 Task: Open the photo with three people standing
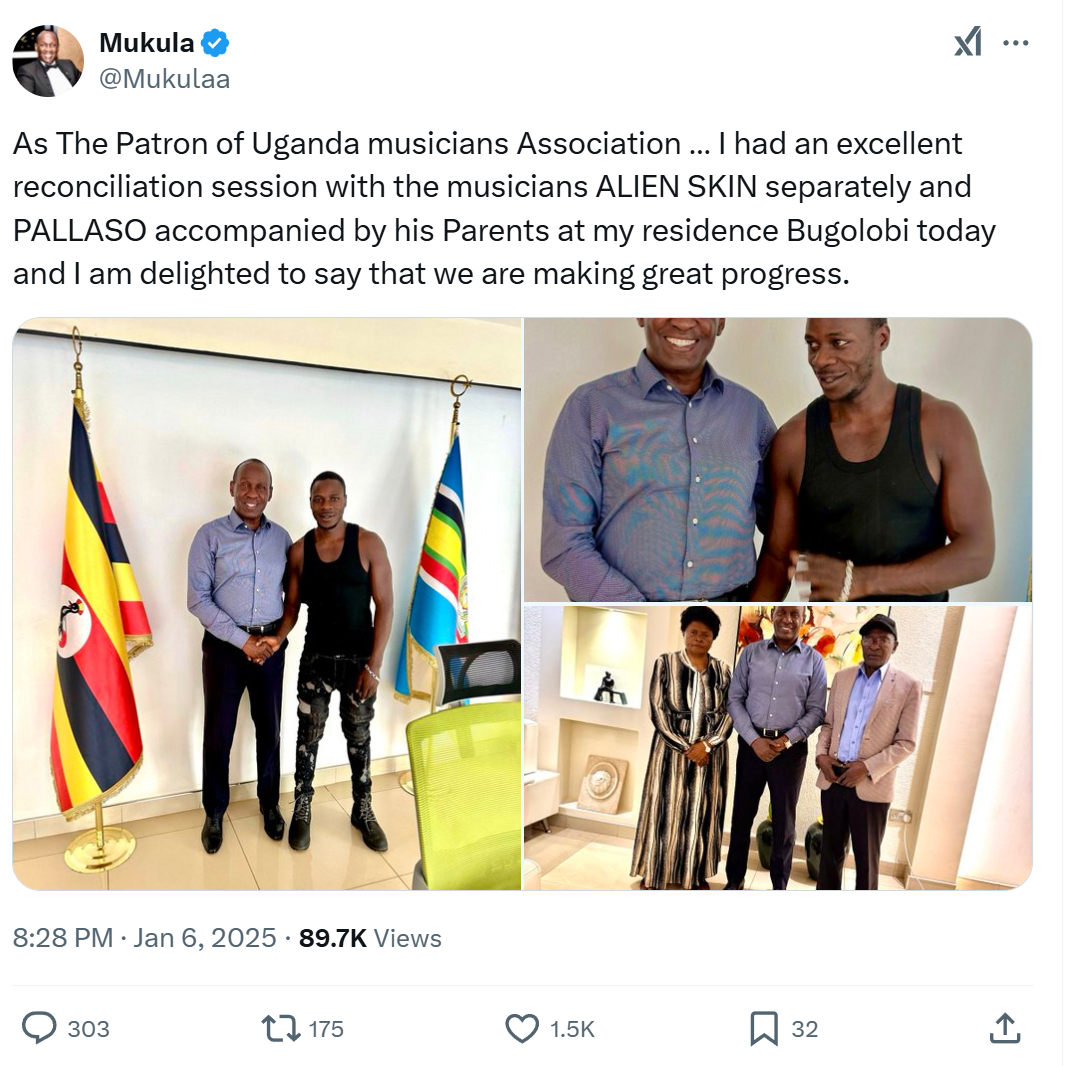coord(778,748)
